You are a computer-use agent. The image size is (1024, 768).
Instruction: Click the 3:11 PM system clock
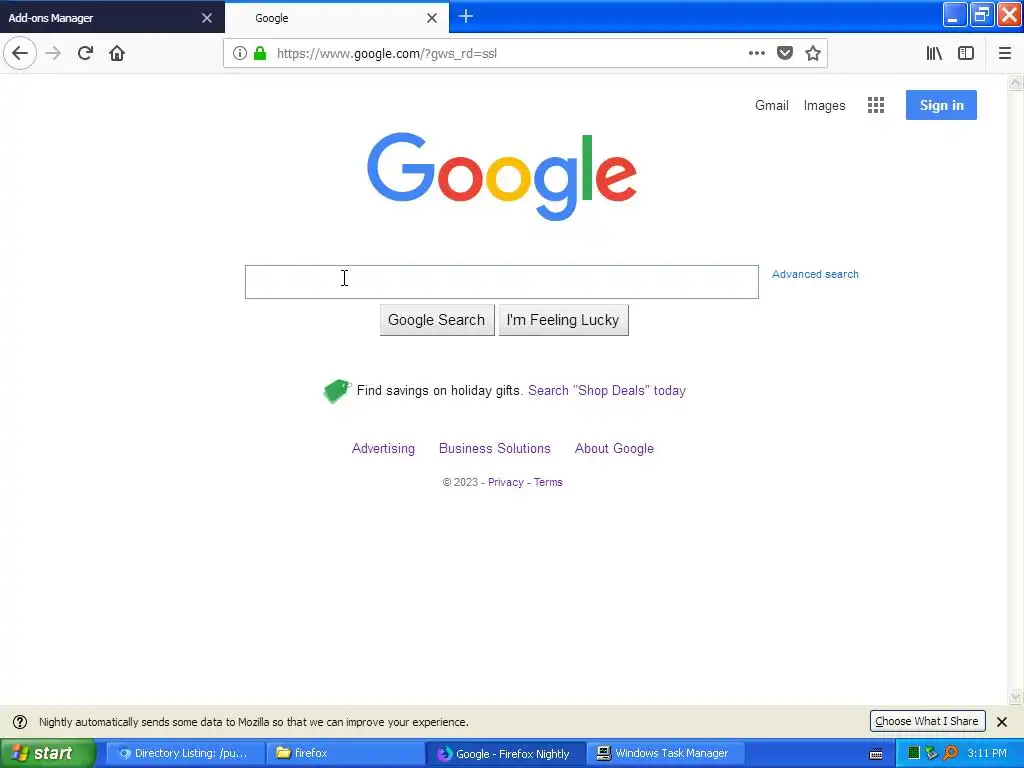click(x=987, y=754)
